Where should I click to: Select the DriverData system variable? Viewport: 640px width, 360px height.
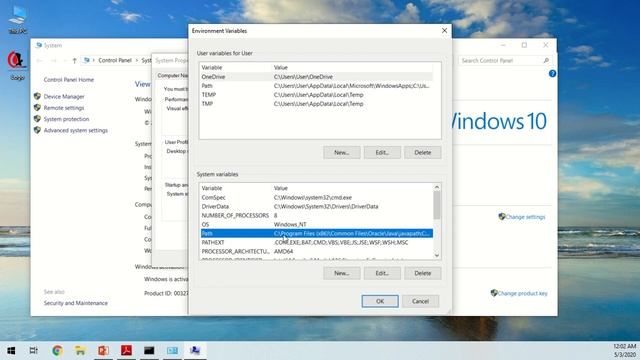[x=316, y=207]
